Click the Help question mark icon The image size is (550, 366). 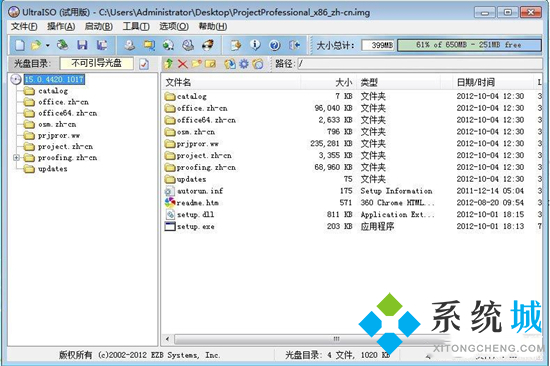point(275,45)
